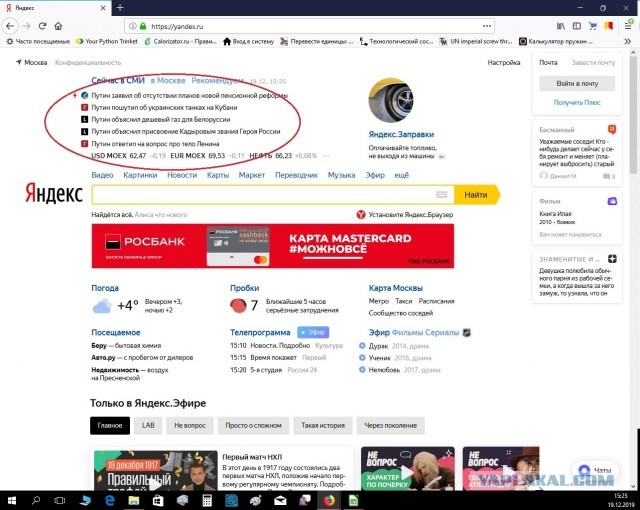This screenshot has height=510, width=640.
Task: Open the Чаты chat button
Action: click(596, 470)
